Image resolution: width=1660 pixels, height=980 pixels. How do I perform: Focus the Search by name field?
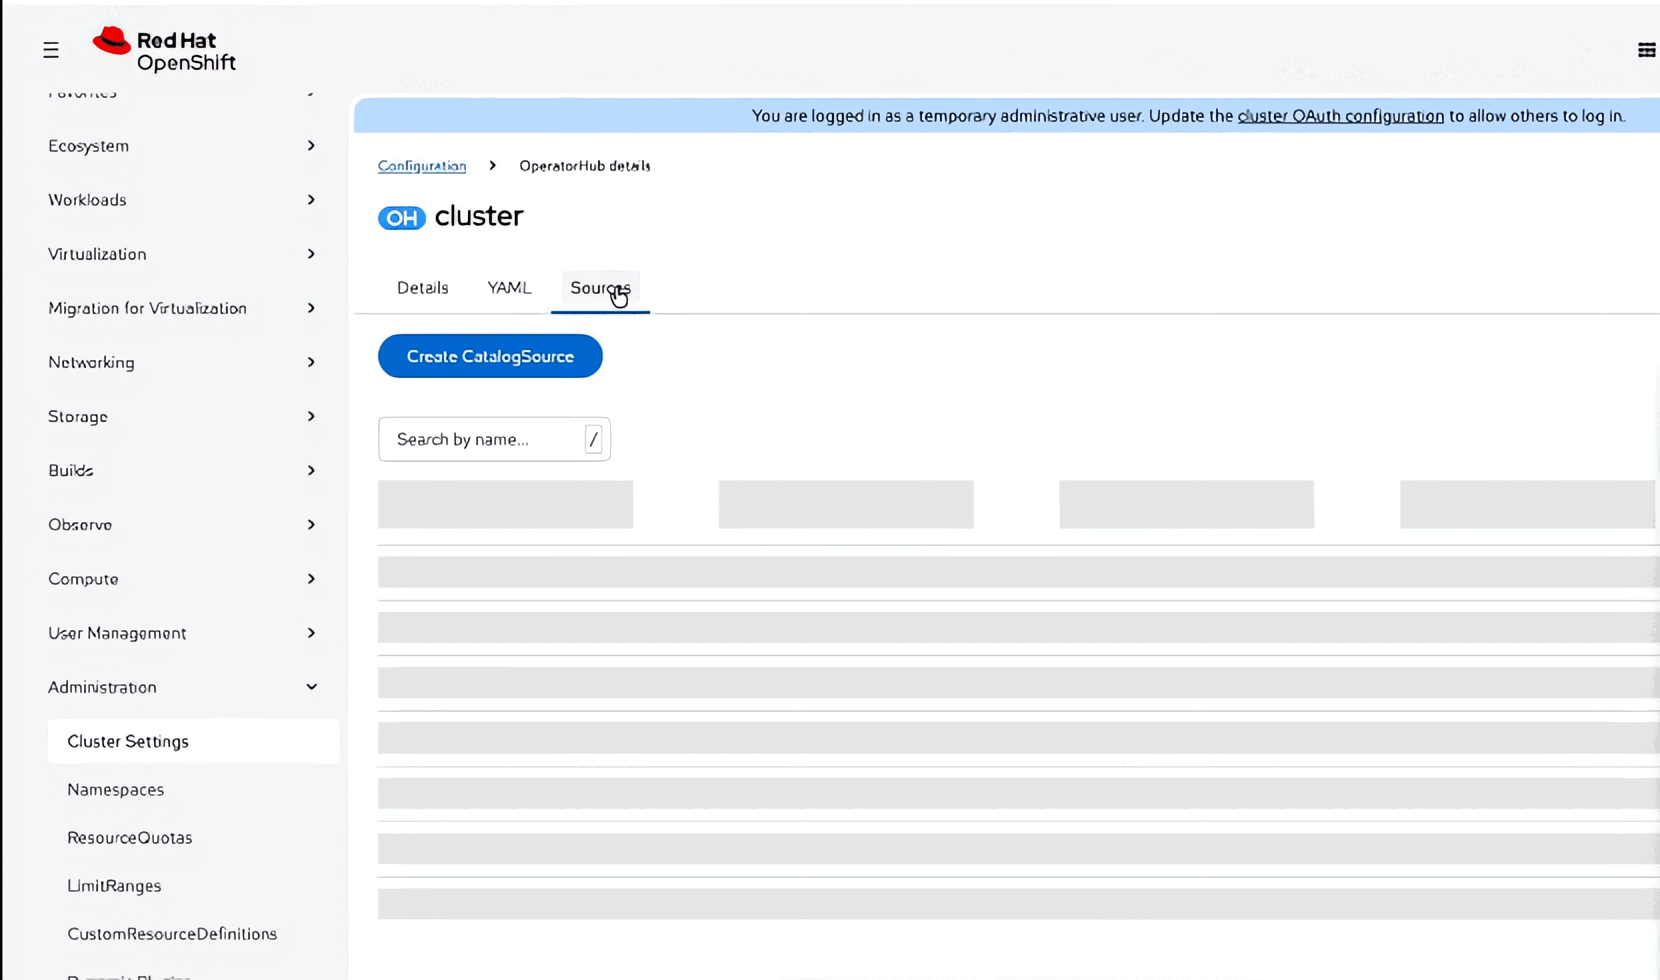pos(494,439)
